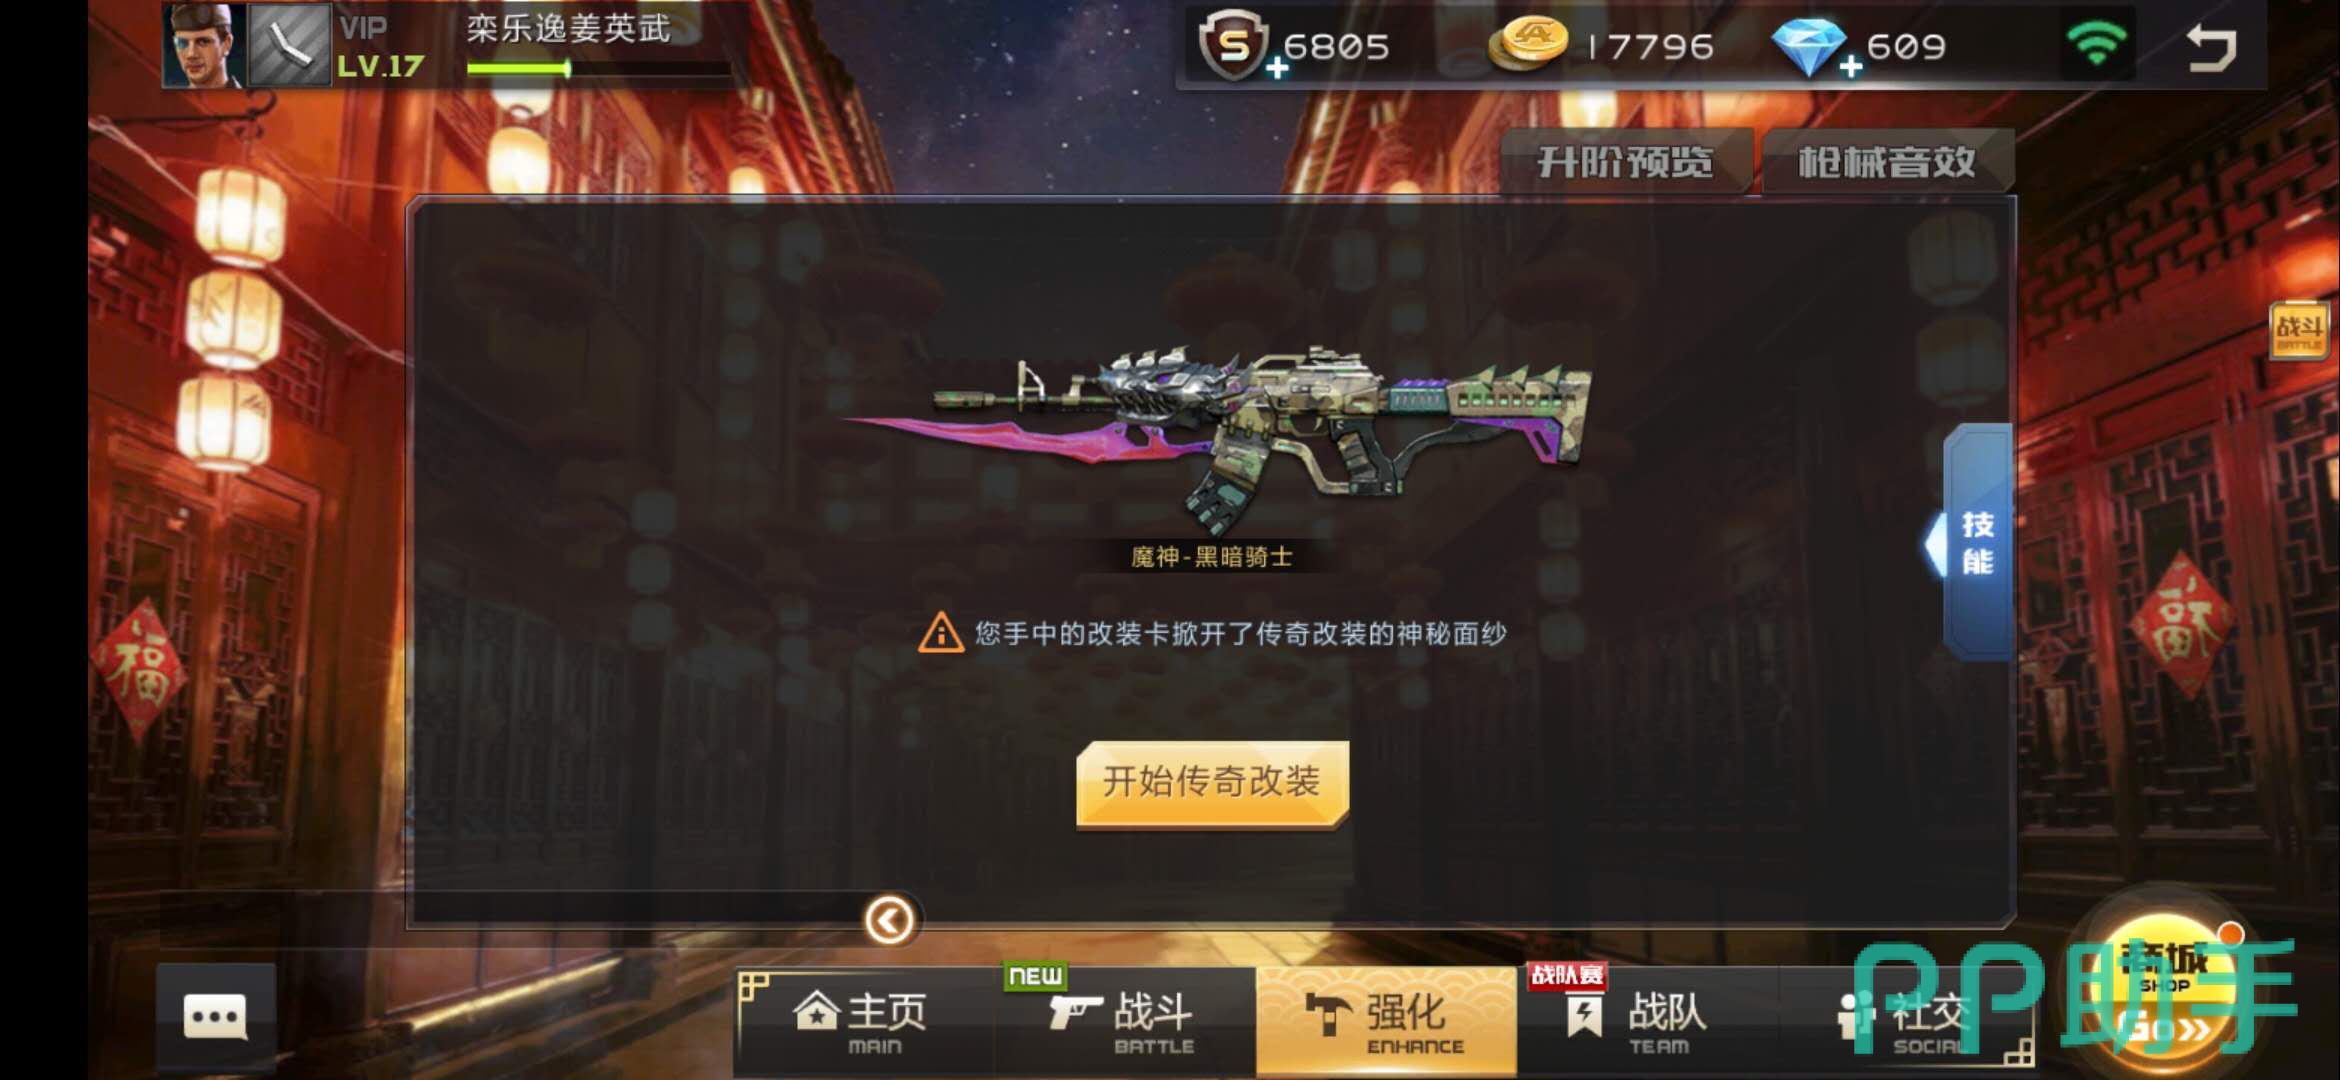Collapse panel with circular left arrow
The height and width of the screenshot is (1080, 2340).
point(889,920)
